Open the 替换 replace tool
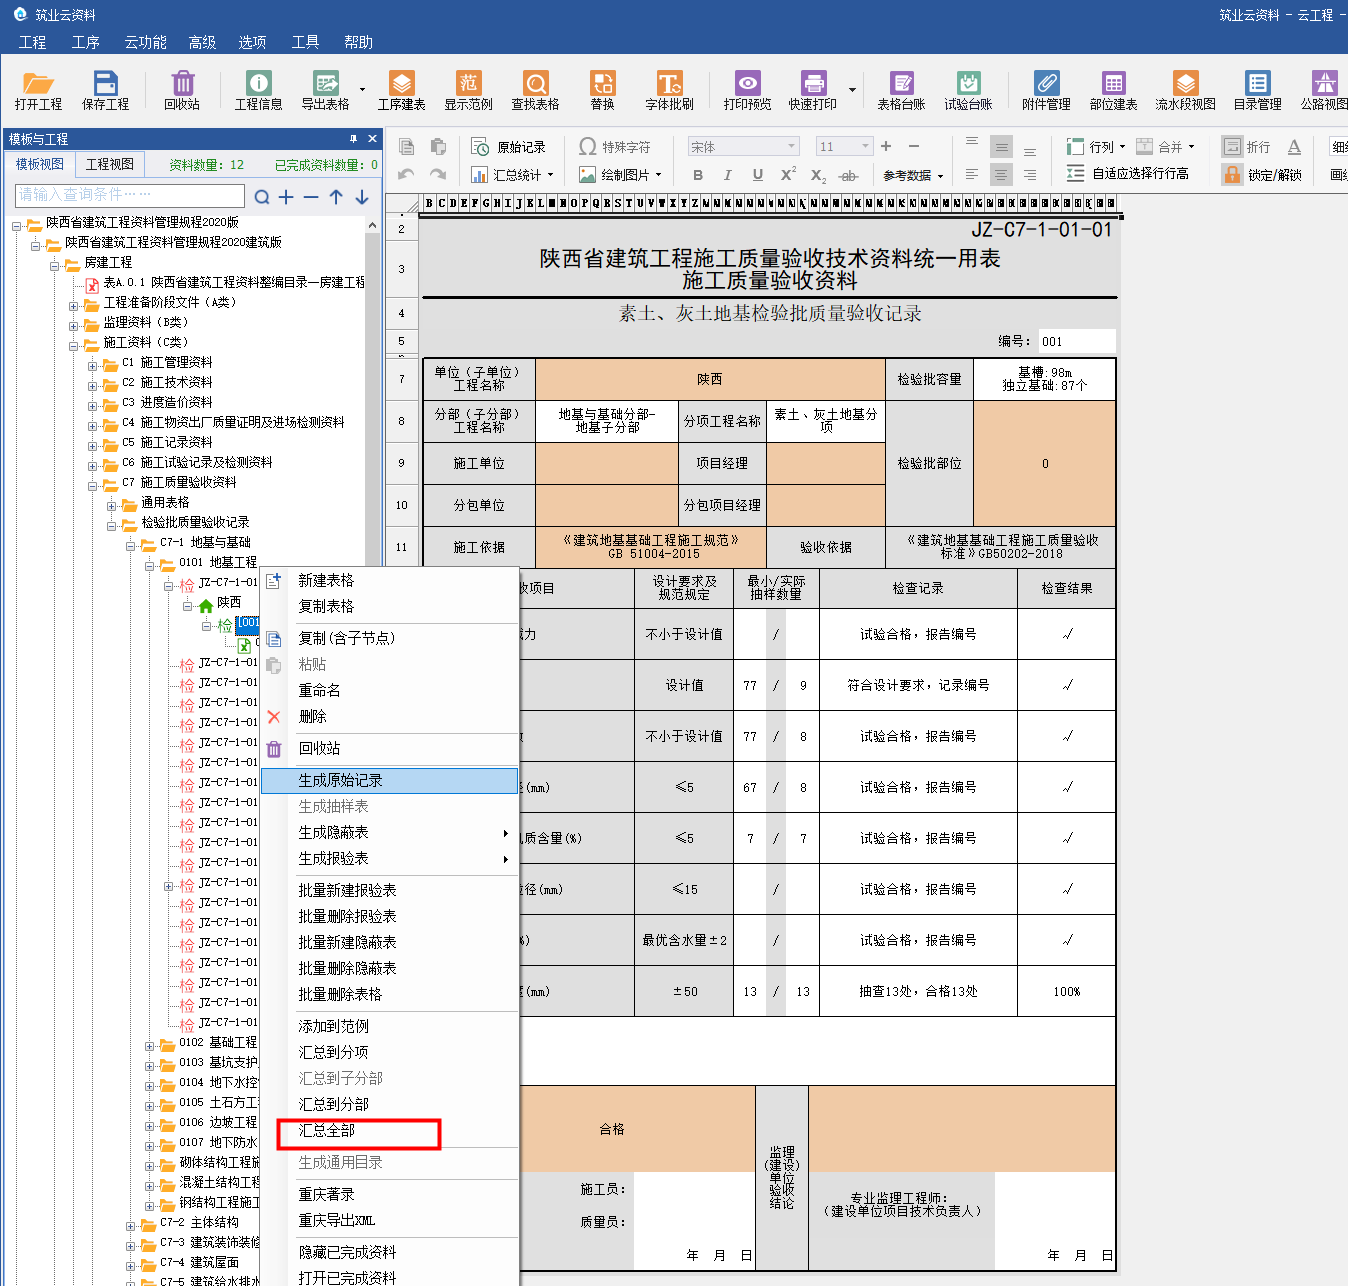1348x1286 pixels. click(603, 90)
